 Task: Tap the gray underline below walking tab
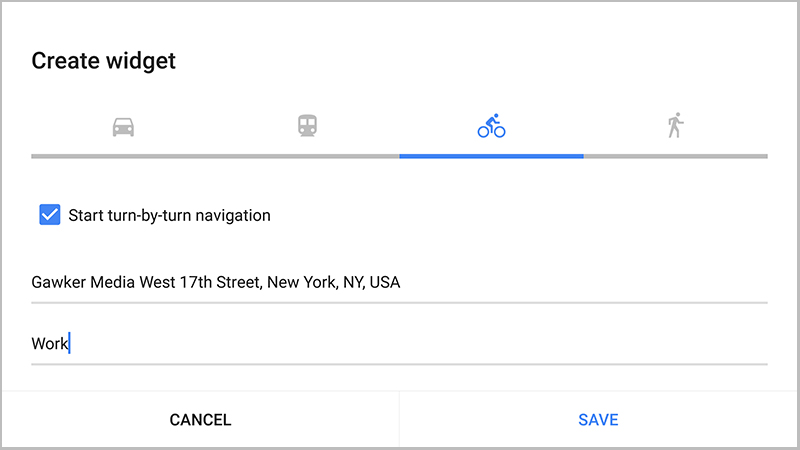point(676,156)
